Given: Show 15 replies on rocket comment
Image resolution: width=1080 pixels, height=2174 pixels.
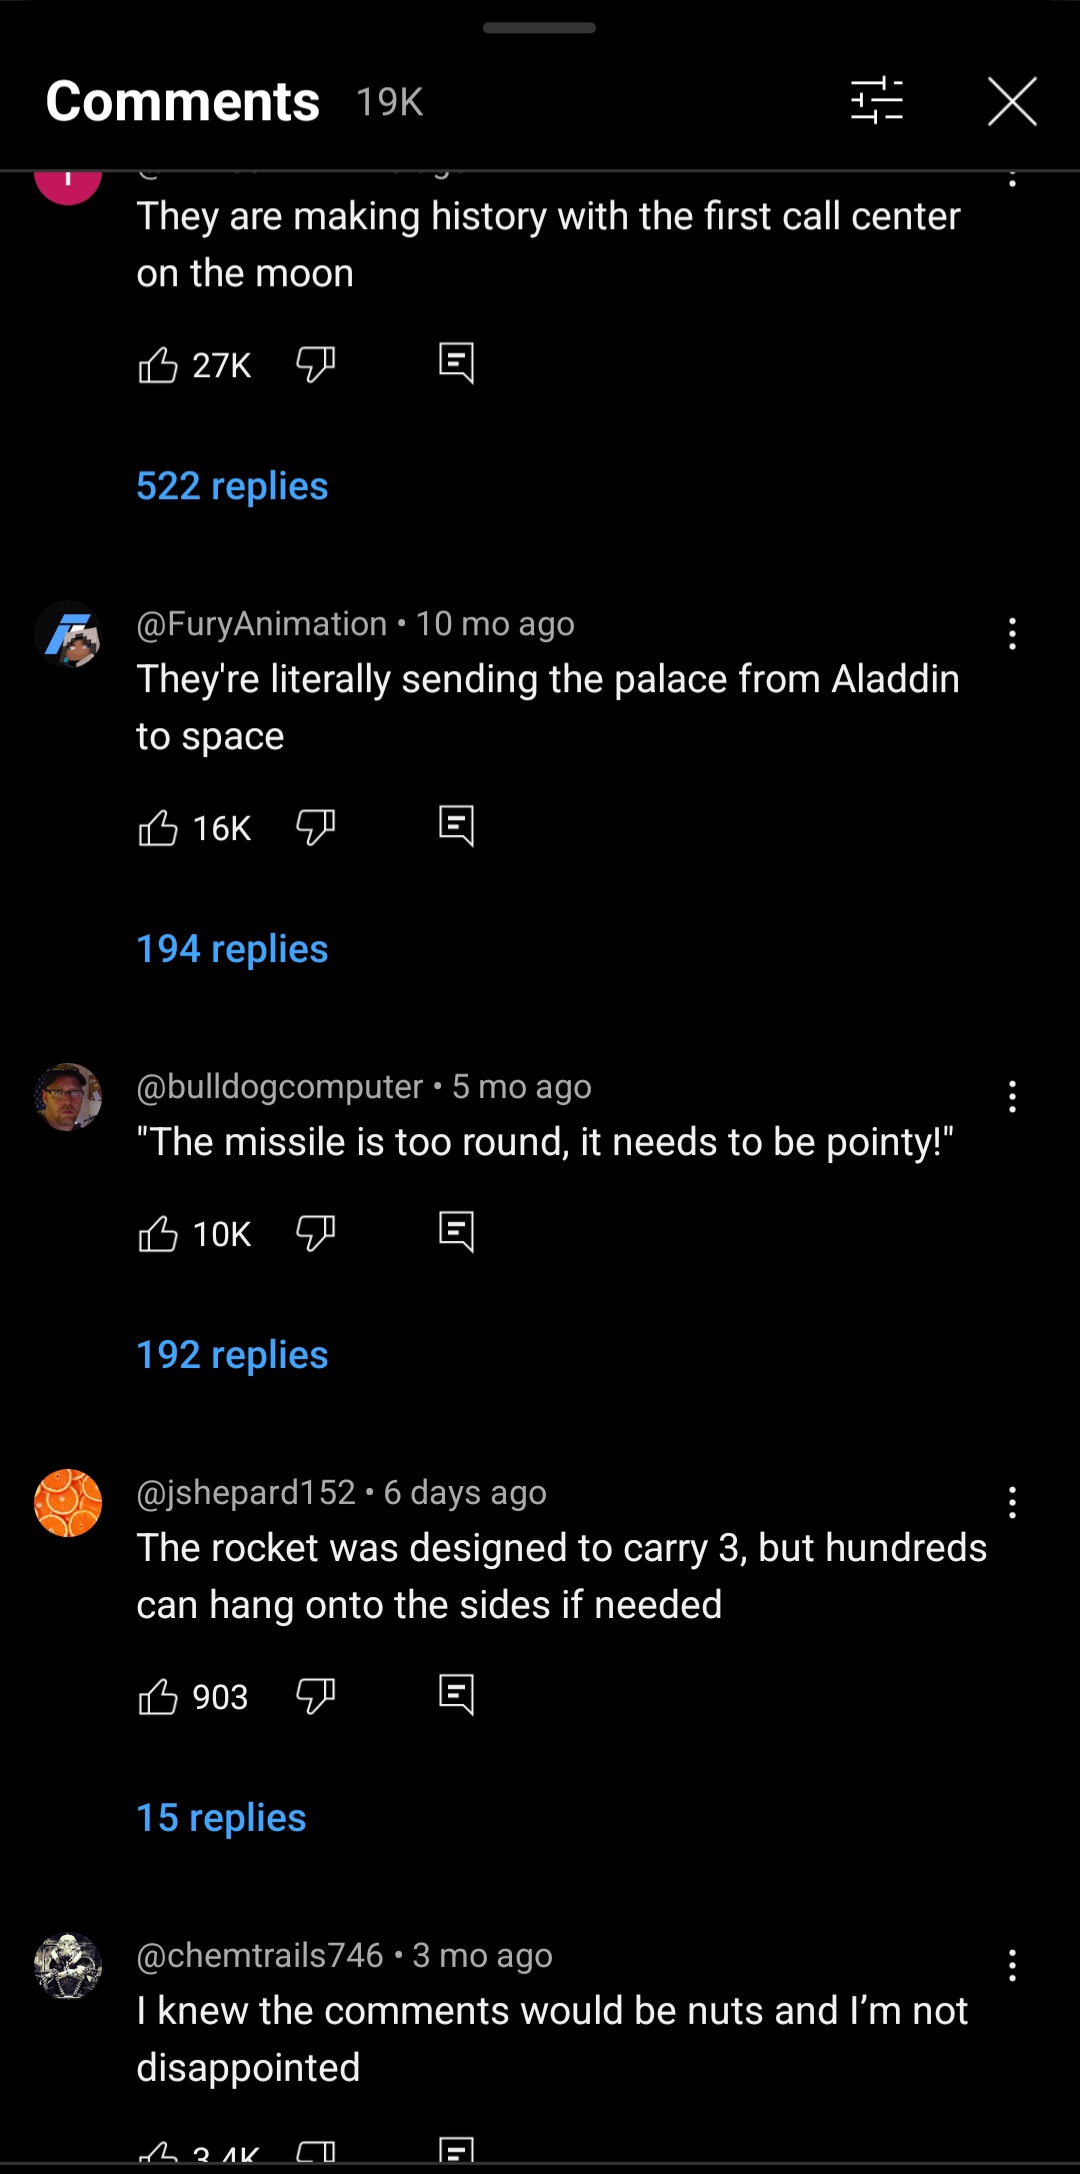Looking at the screenshot, I should pyautogui.click(x=220, y=1817).
